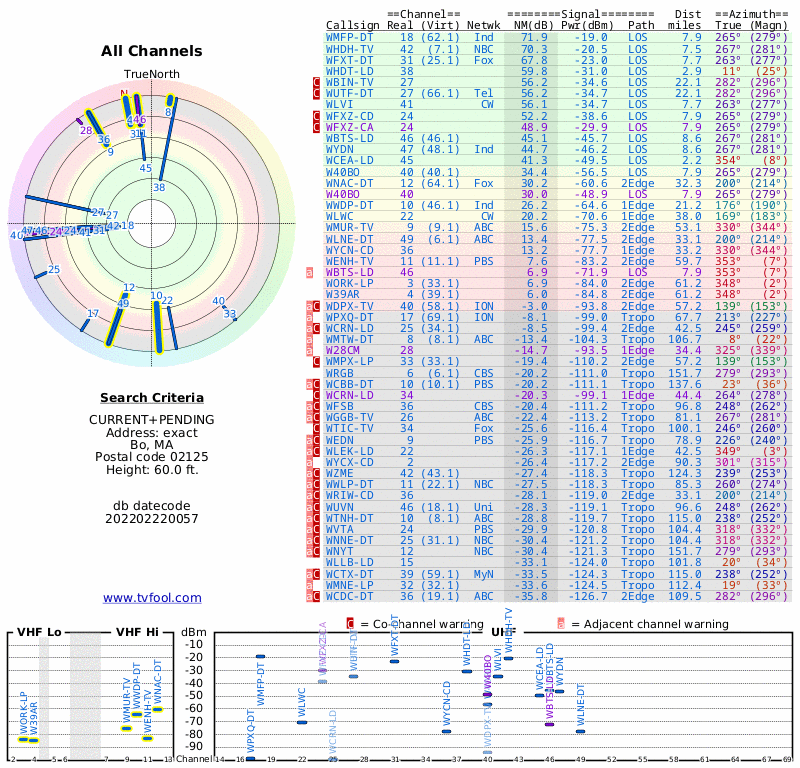Click the WLWC marker in the UHF spectrum chart

coord(302,722)
